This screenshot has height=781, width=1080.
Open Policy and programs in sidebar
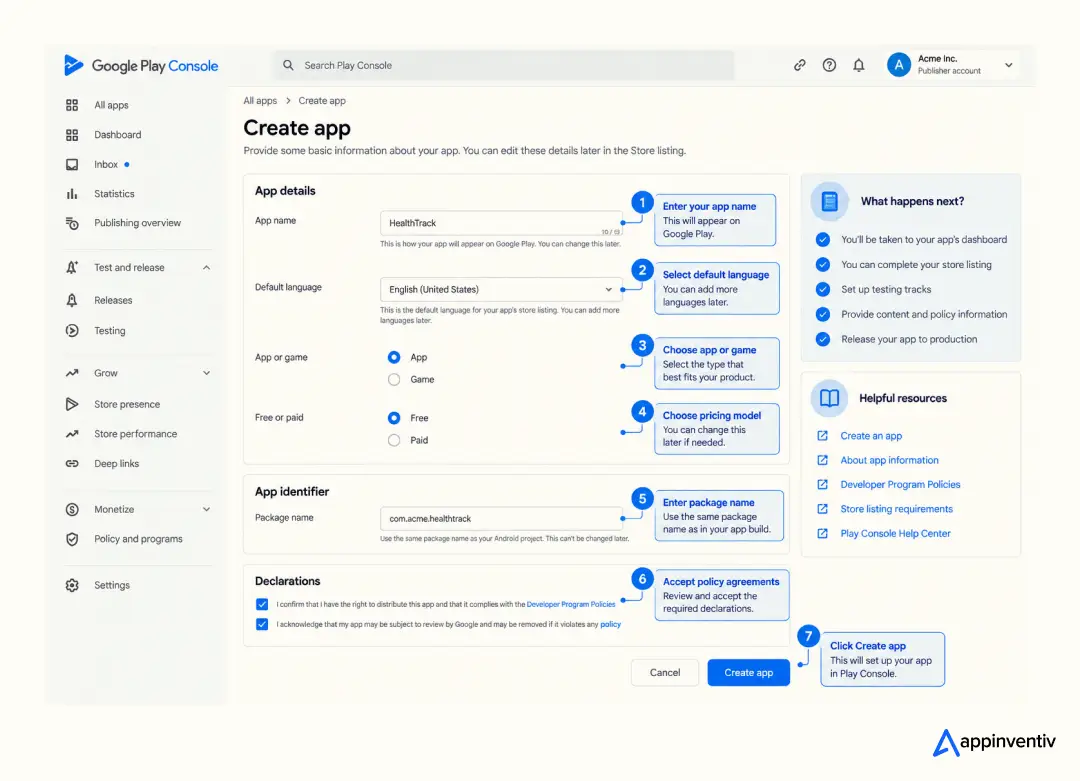click(138, 539)
